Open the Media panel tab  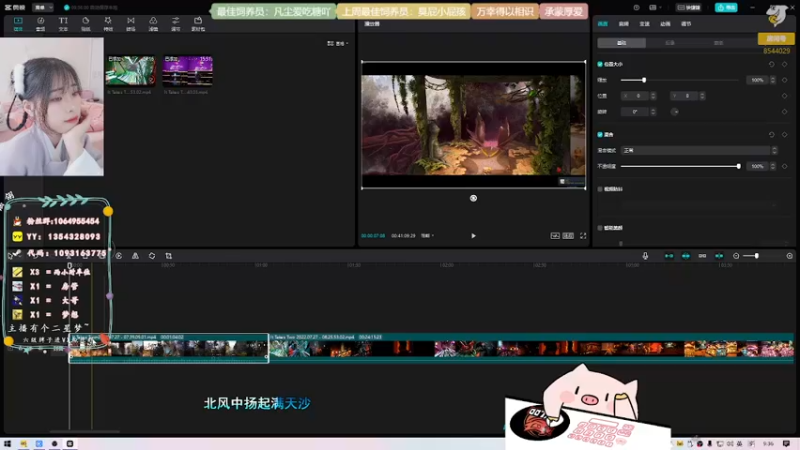[18, 23]
